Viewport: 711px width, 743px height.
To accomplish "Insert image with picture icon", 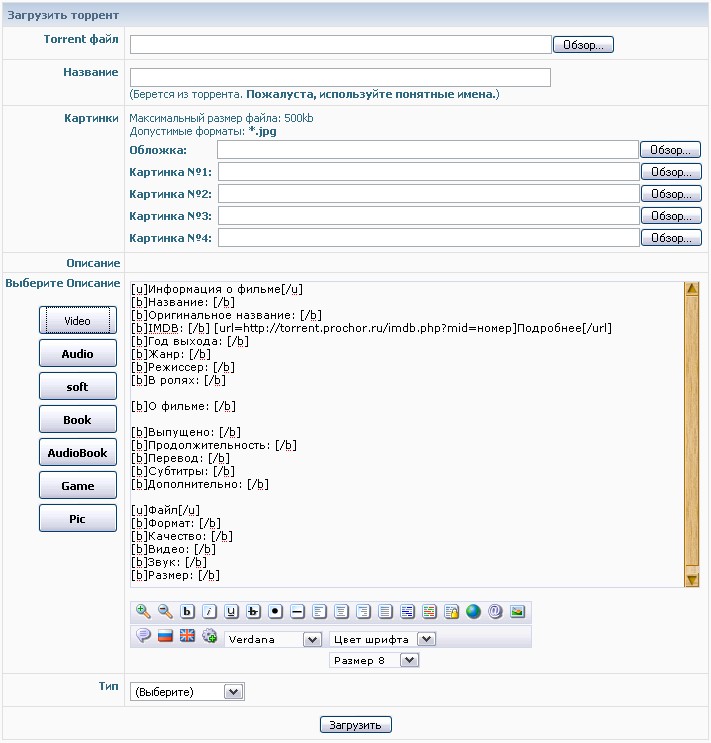I will pyautogui.click(x=517, y=612).
